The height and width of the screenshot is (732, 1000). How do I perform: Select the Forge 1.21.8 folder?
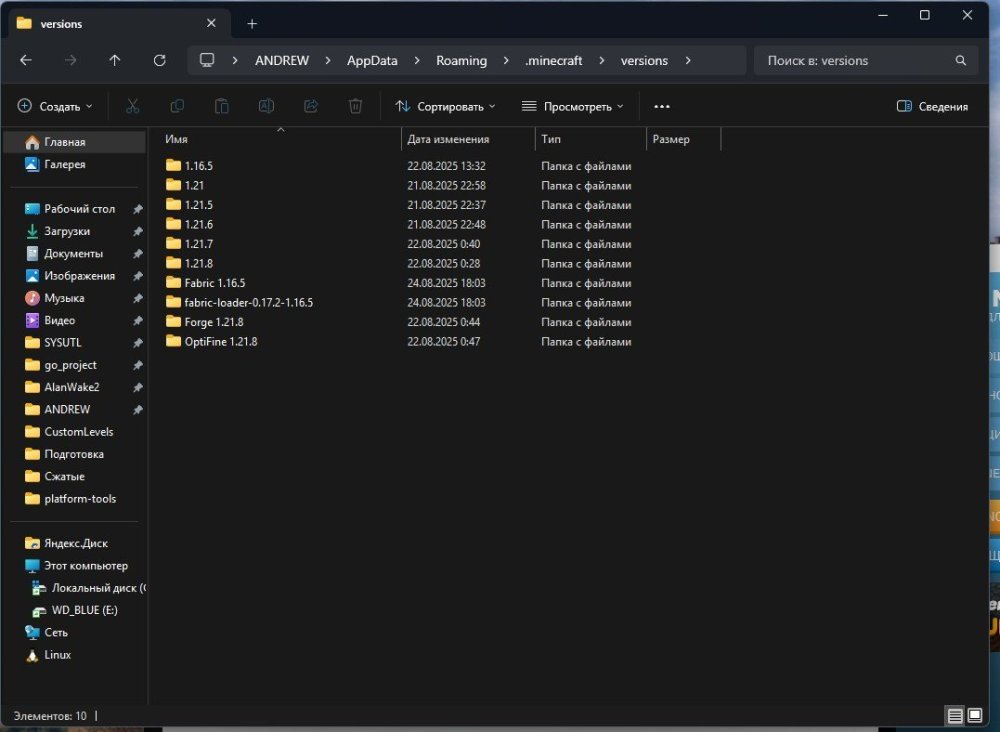tap(204, 322)
